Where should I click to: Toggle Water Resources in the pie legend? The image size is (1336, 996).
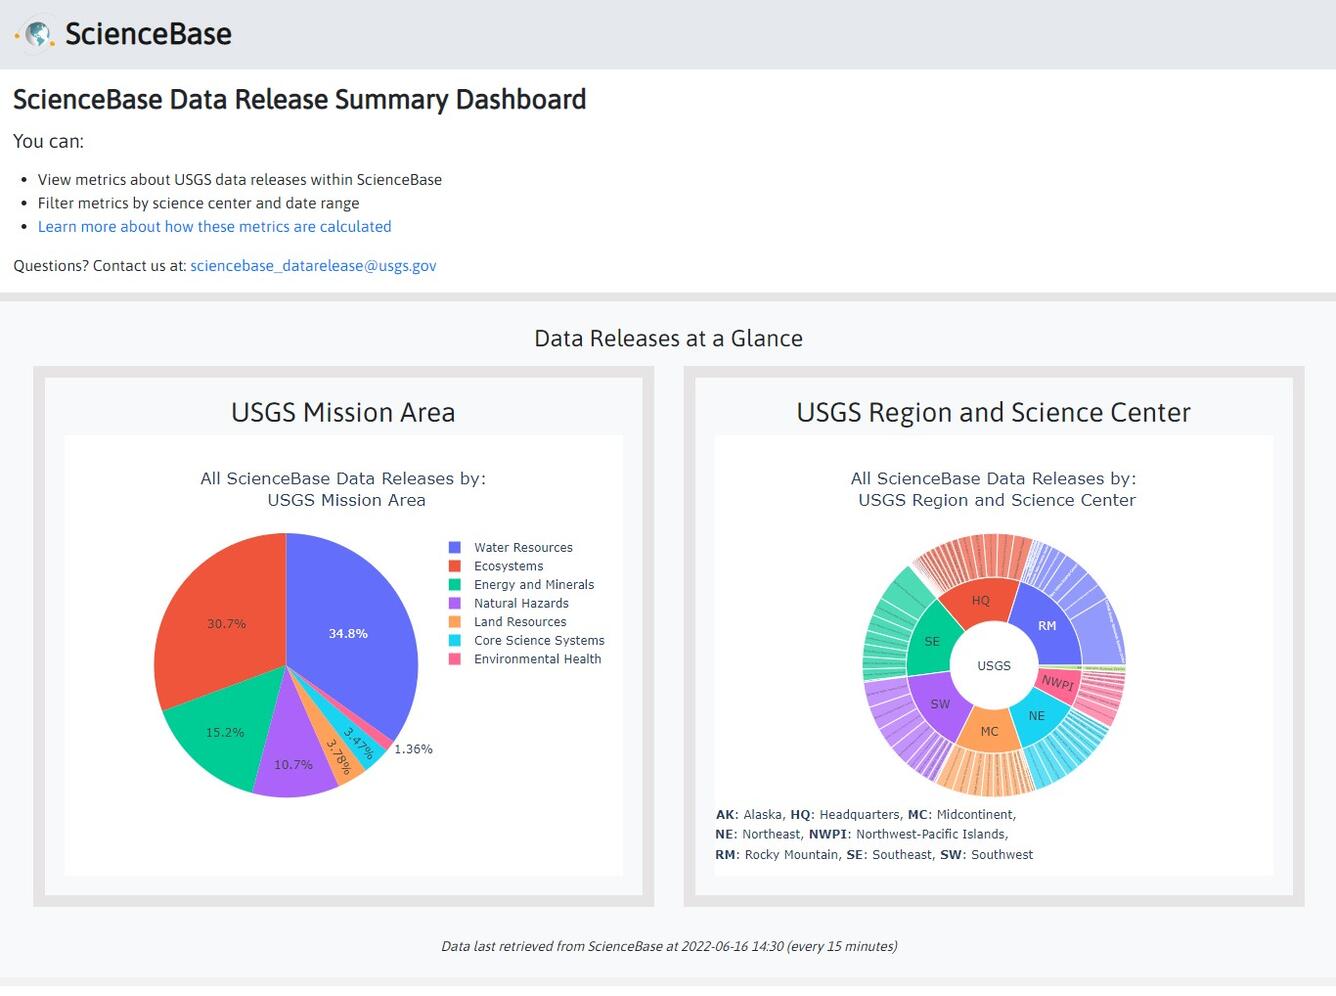click(522, 547)
